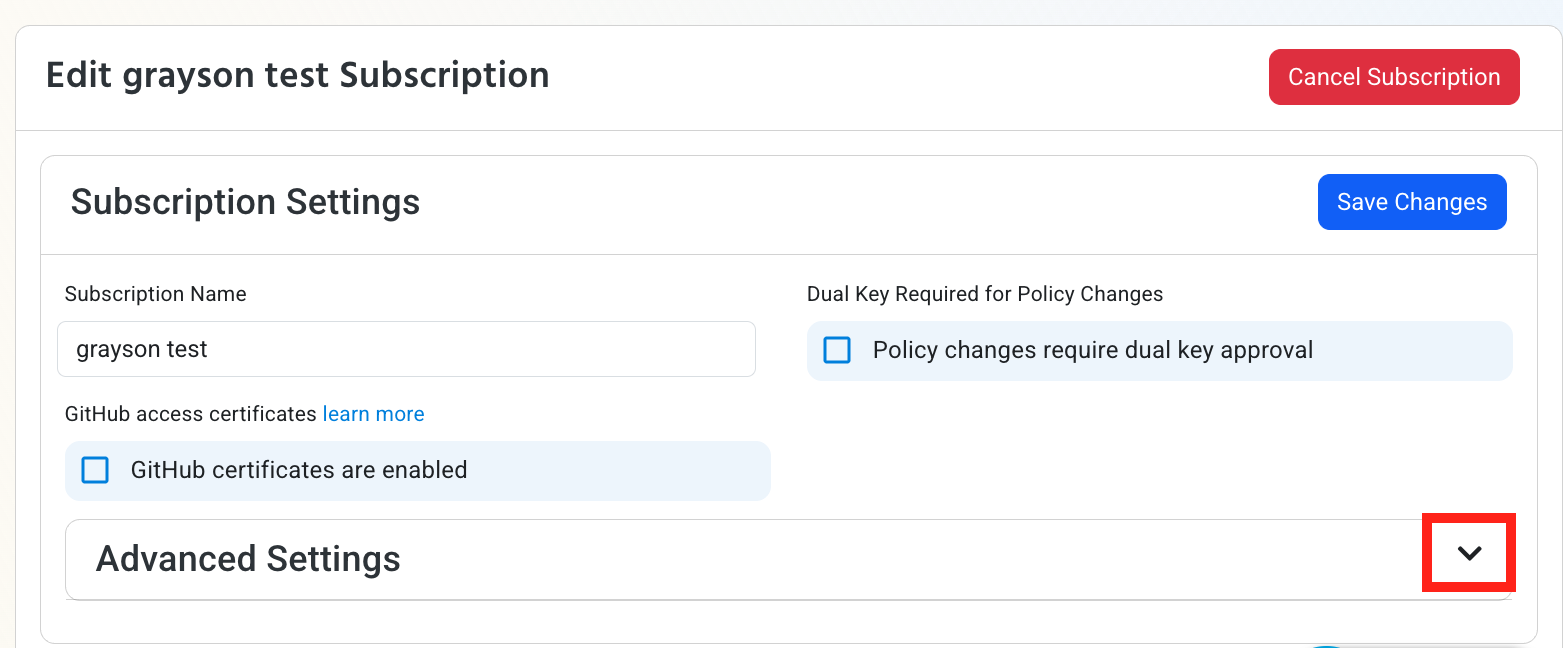Click the Subscription Settings section title
This screenshot has height=648, width=1563.
coord(245,201)
